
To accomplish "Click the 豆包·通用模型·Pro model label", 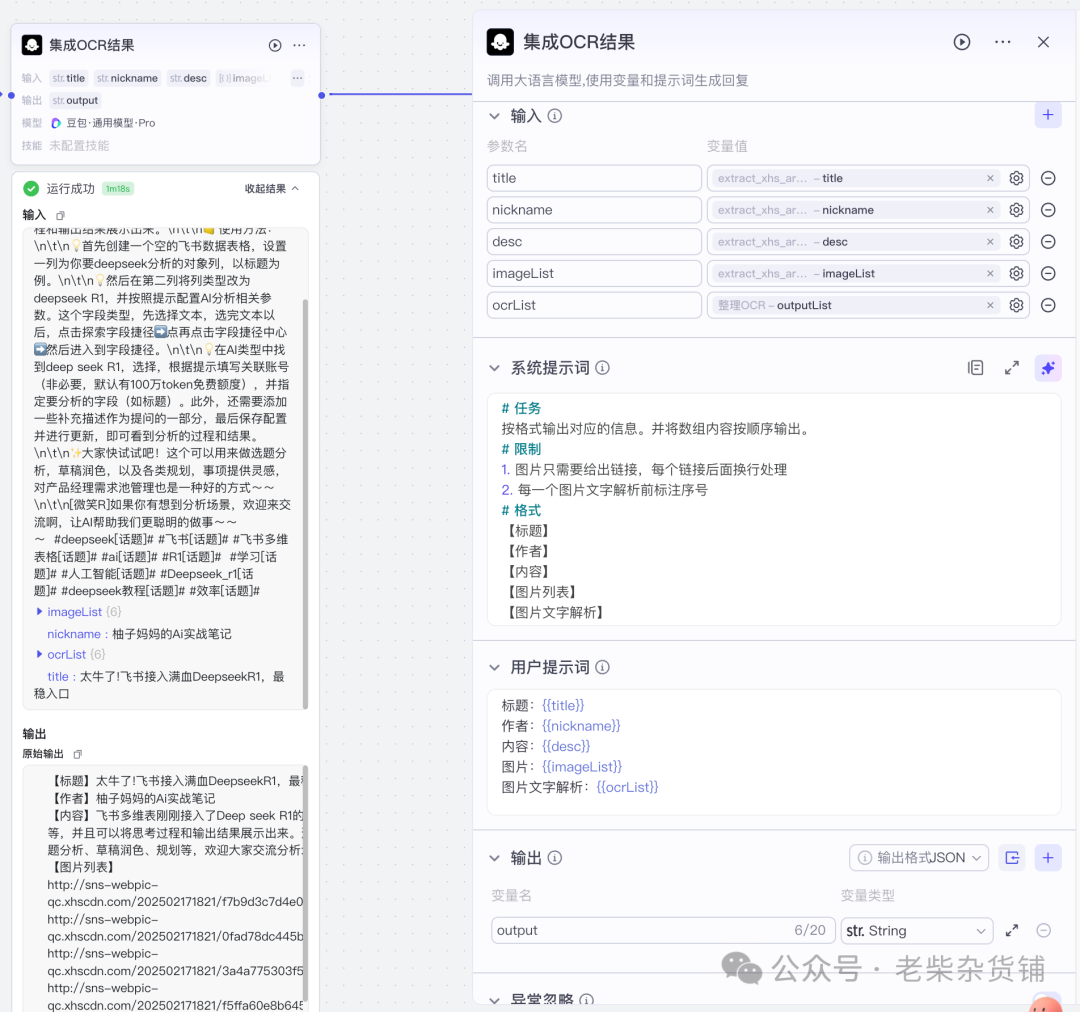I will (110, 123).
